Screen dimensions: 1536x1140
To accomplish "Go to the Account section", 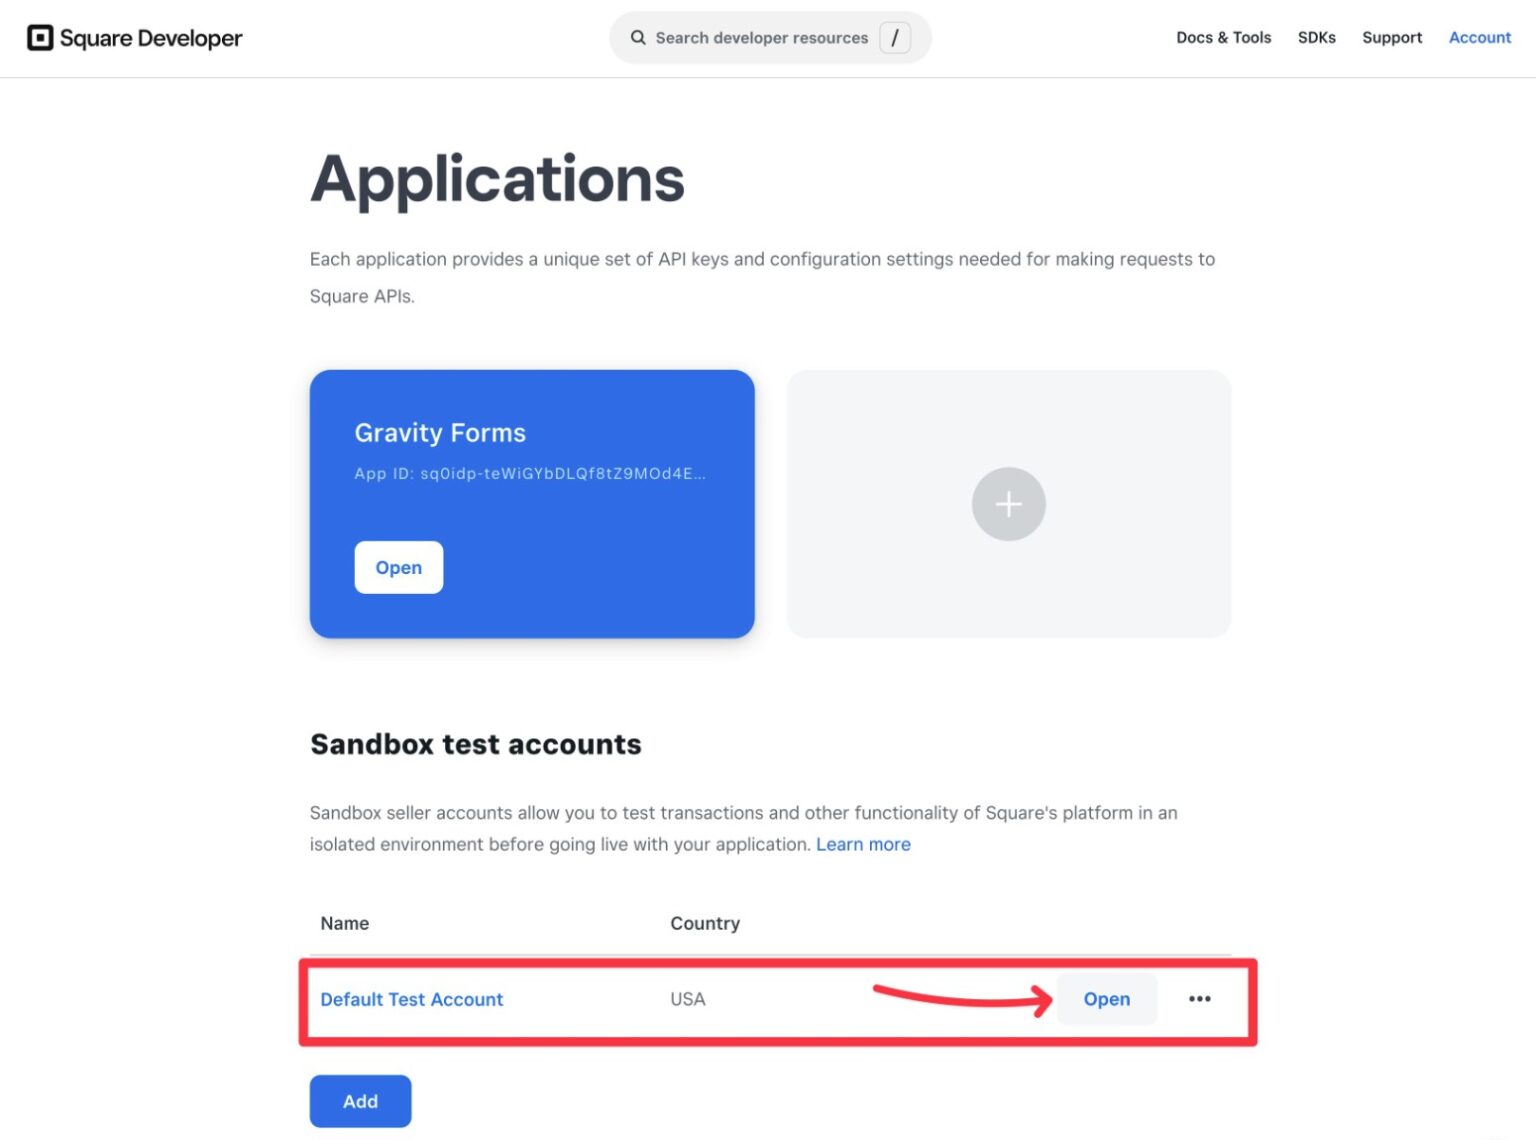I will [x=1479, y=37].
